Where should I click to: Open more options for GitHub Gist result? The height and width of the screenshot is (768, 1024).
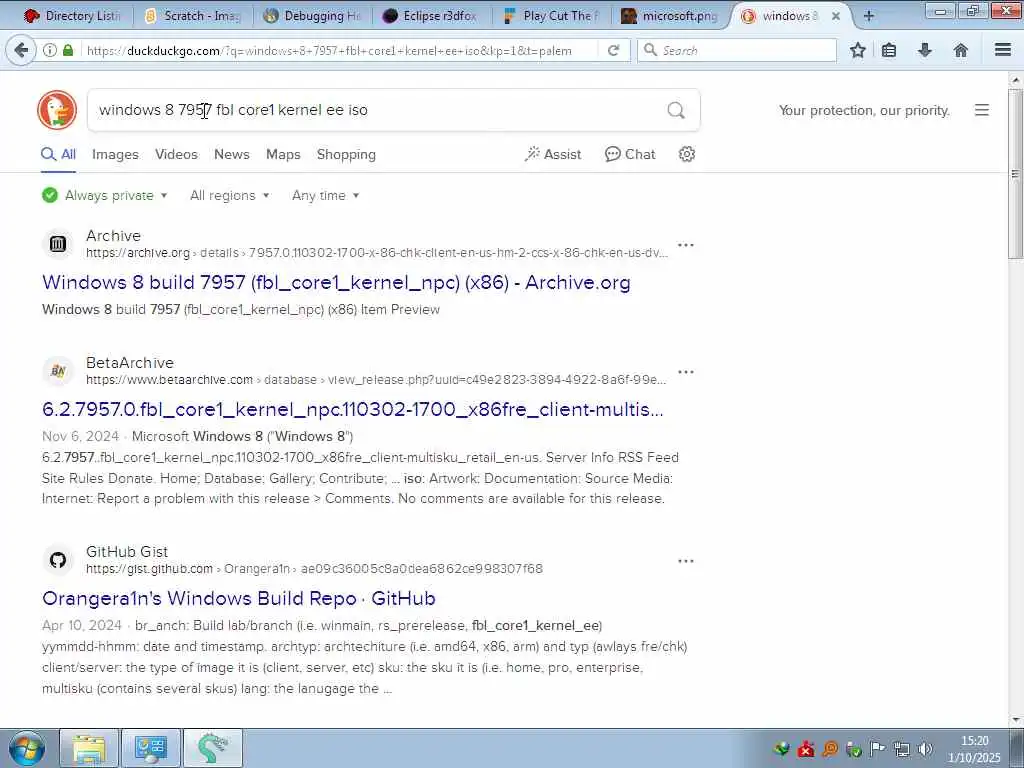coord(686,561)
